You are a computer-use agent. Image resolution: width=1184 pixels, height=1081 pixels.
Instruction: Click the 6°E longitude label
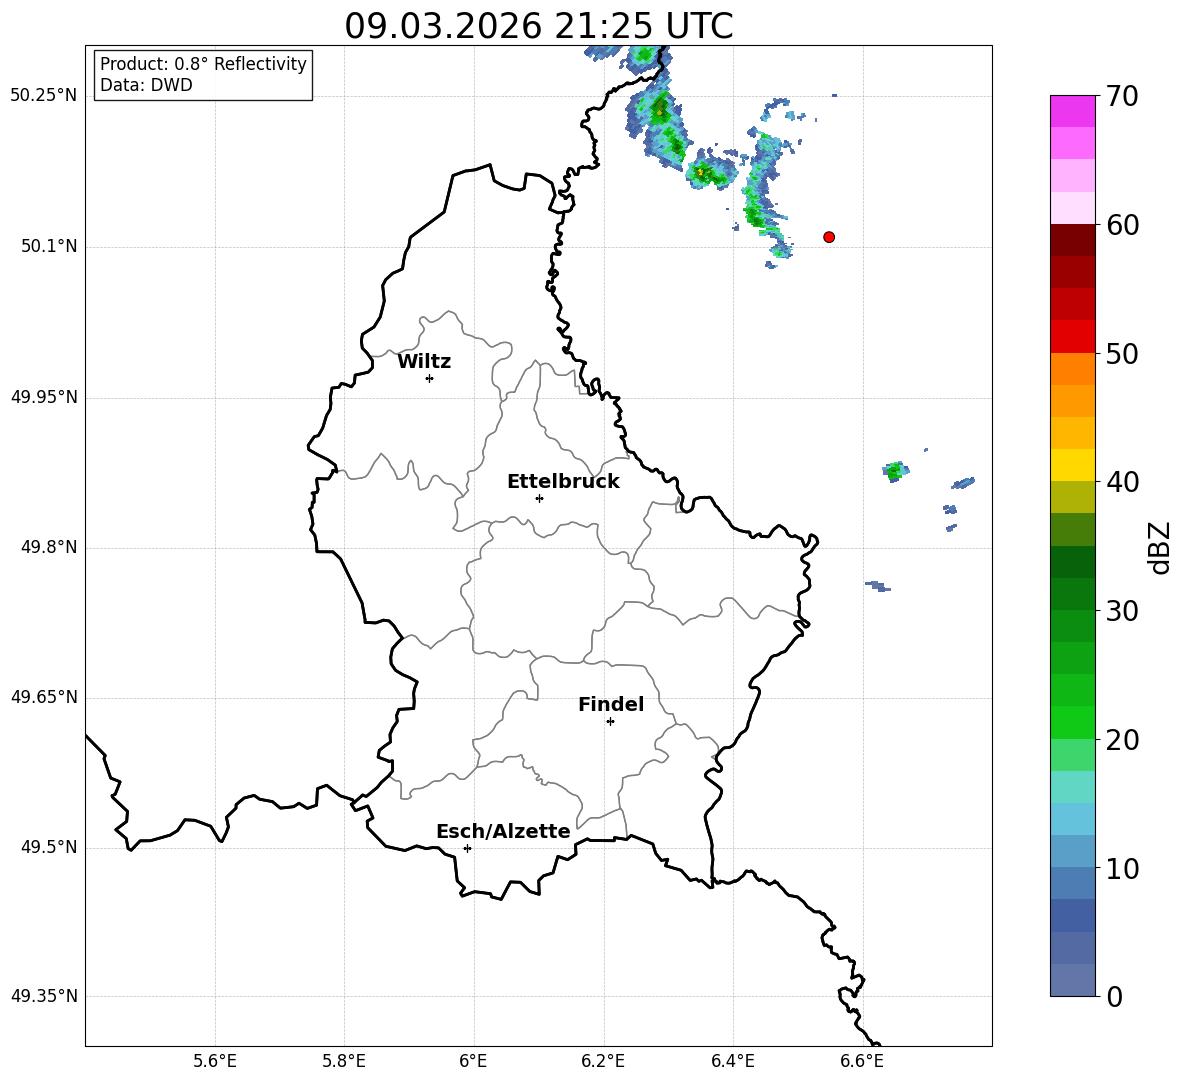473,1061
